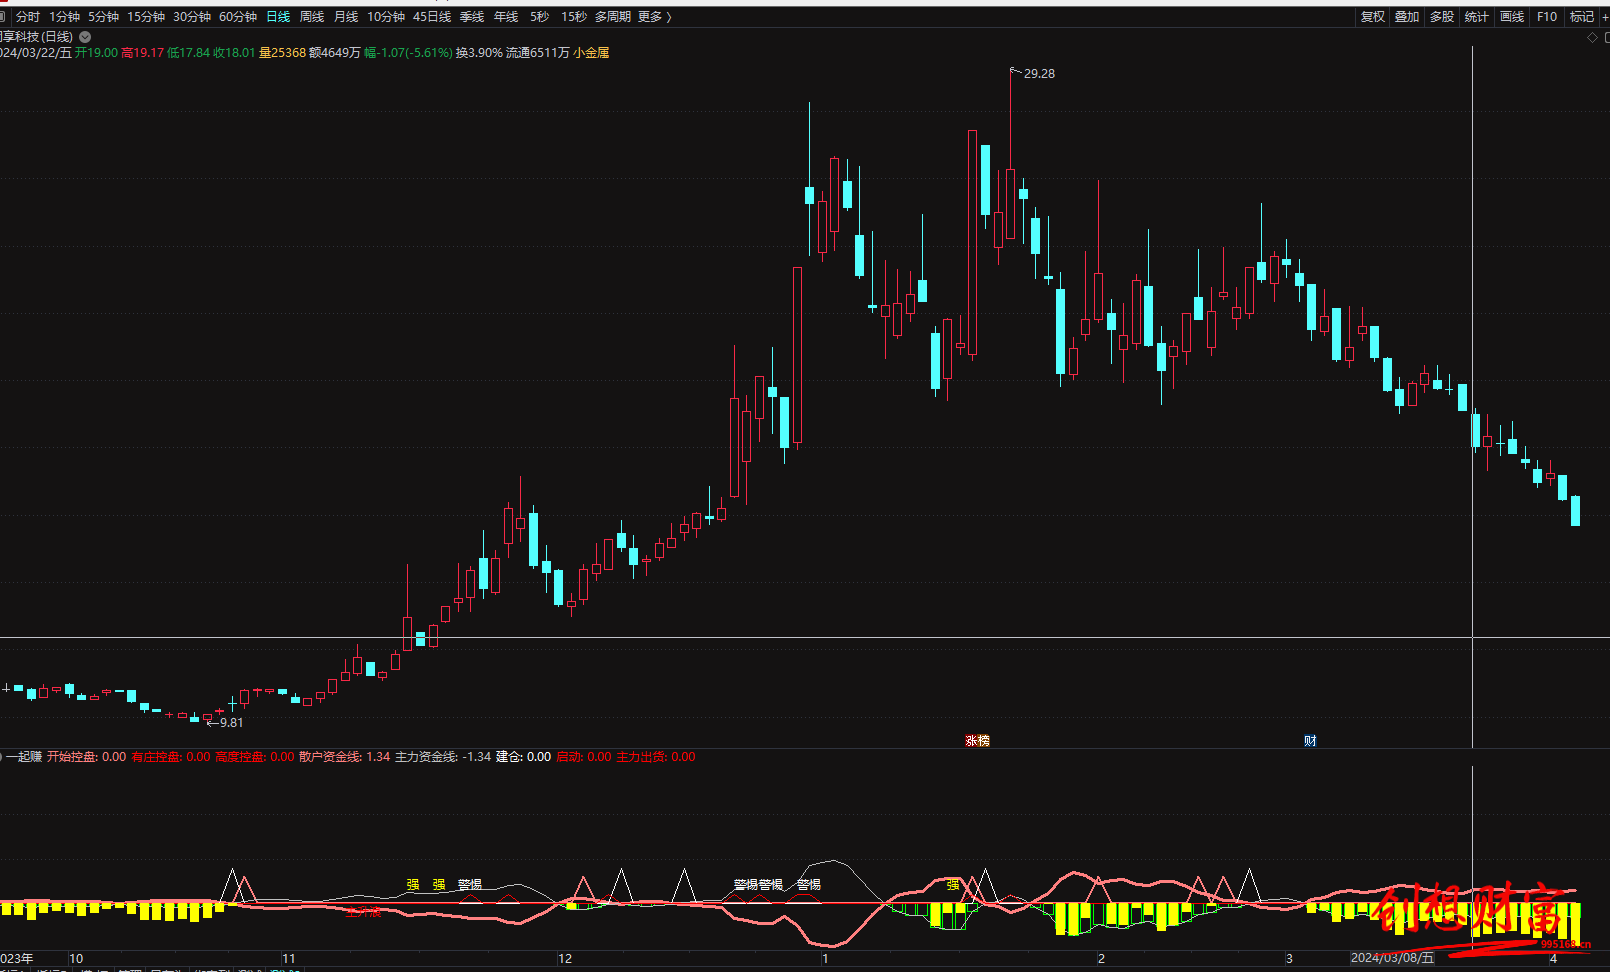Viewport: 1610px width, 972px height.
Task: Switch to the 季线 quarterly chart
Action: (x=472, y=17)
